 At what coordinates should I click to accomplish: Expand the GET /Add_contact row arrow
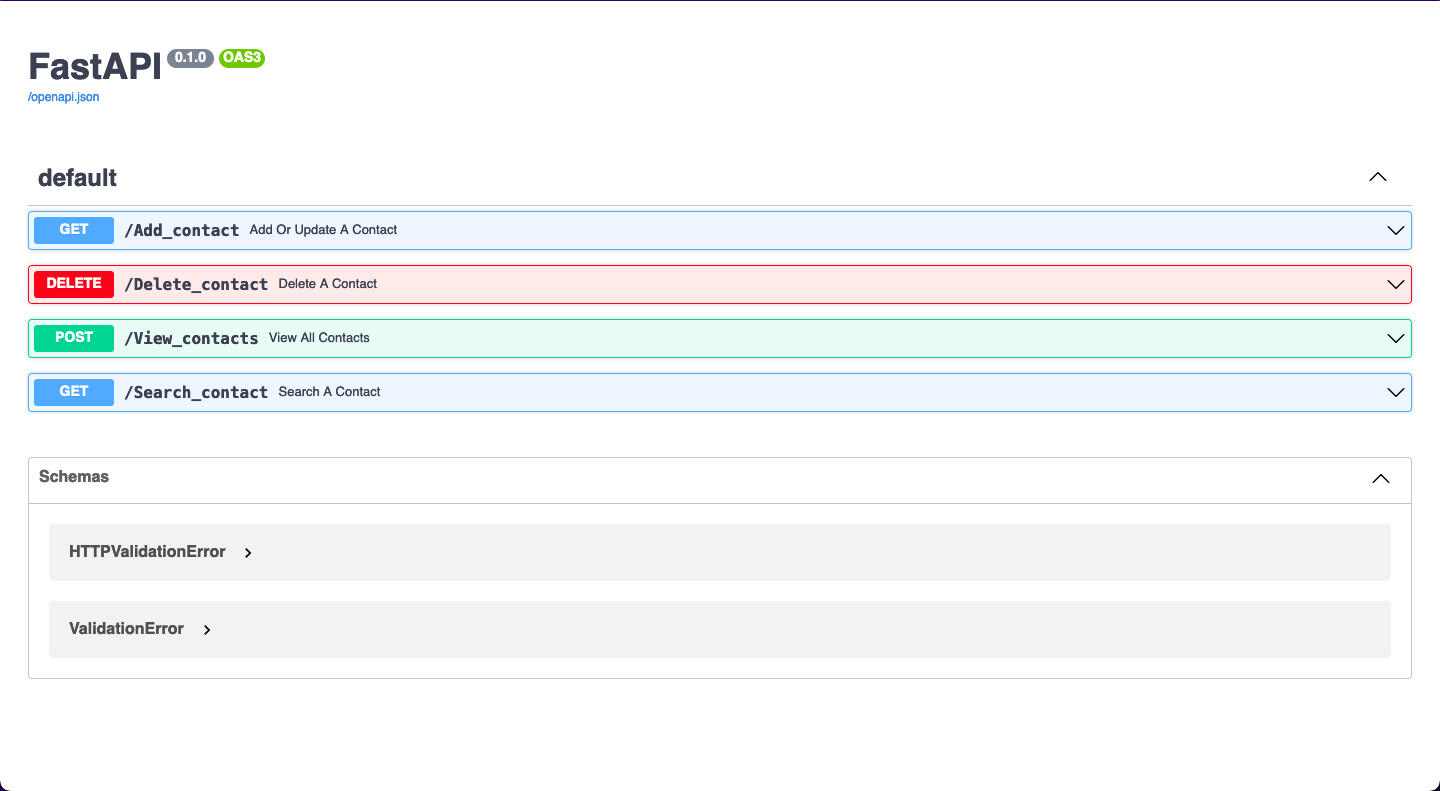coord(1396,230)
